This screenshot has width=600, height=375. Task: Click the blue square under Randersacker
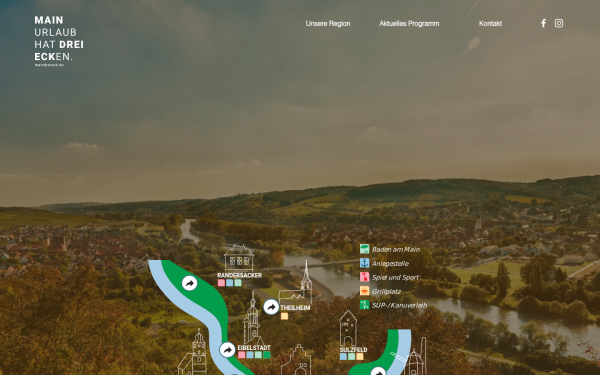(x=230, y=283)
